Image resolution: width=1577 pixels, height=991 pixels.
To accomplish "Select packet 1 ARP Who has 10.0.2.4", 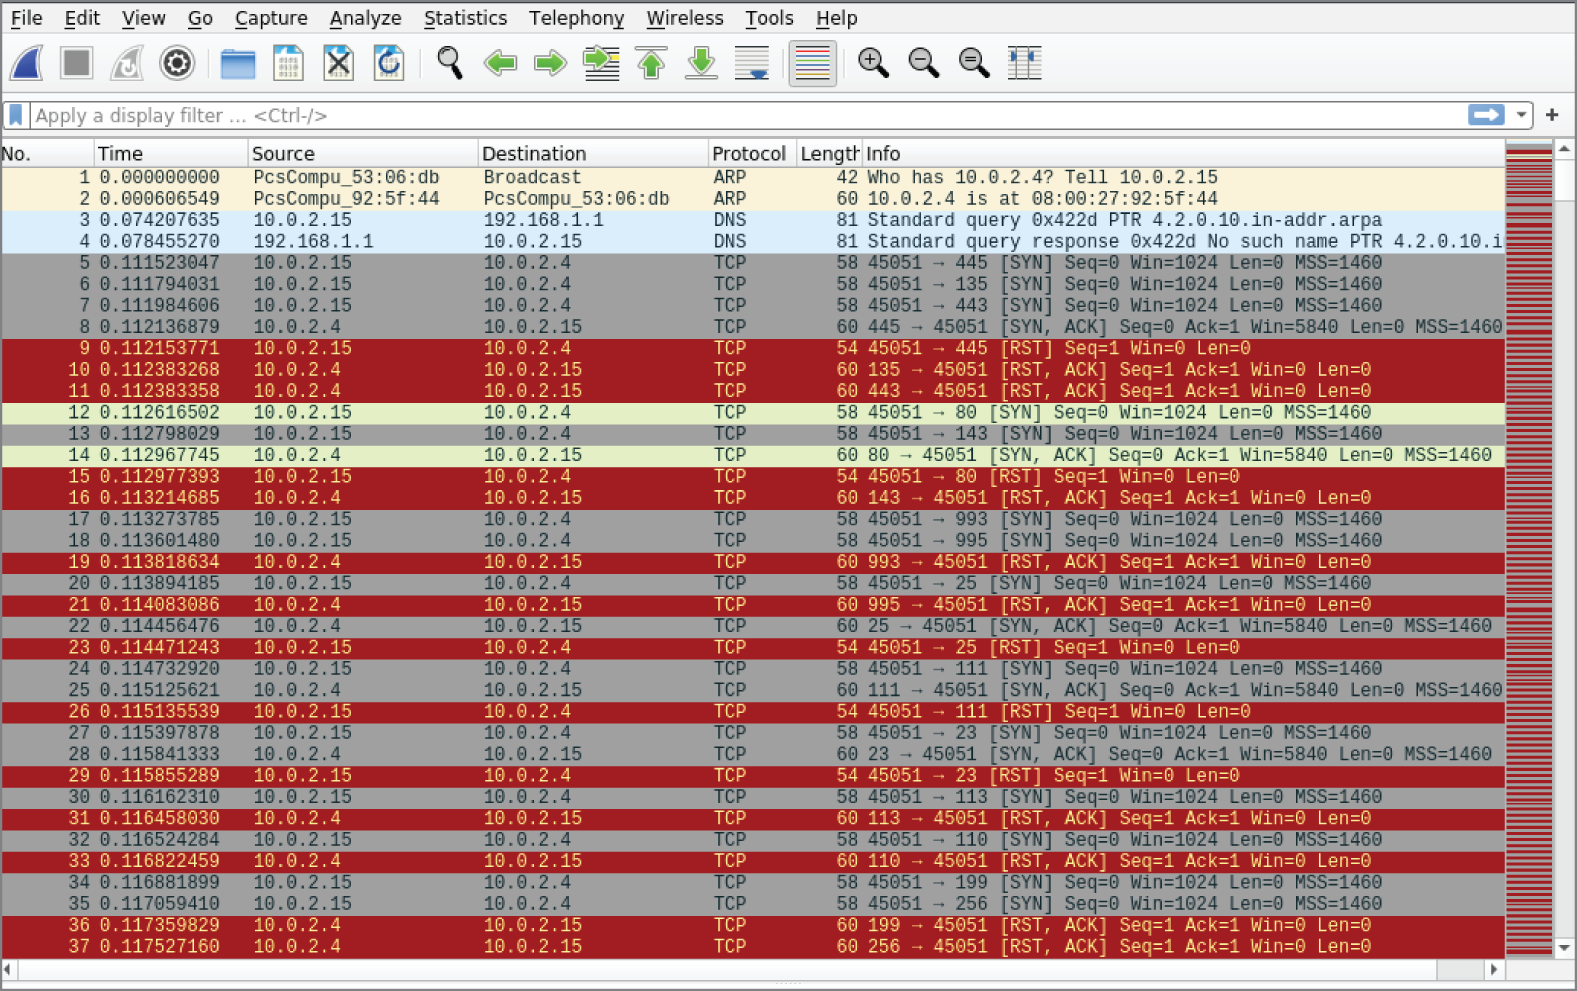I will [752, 177].
